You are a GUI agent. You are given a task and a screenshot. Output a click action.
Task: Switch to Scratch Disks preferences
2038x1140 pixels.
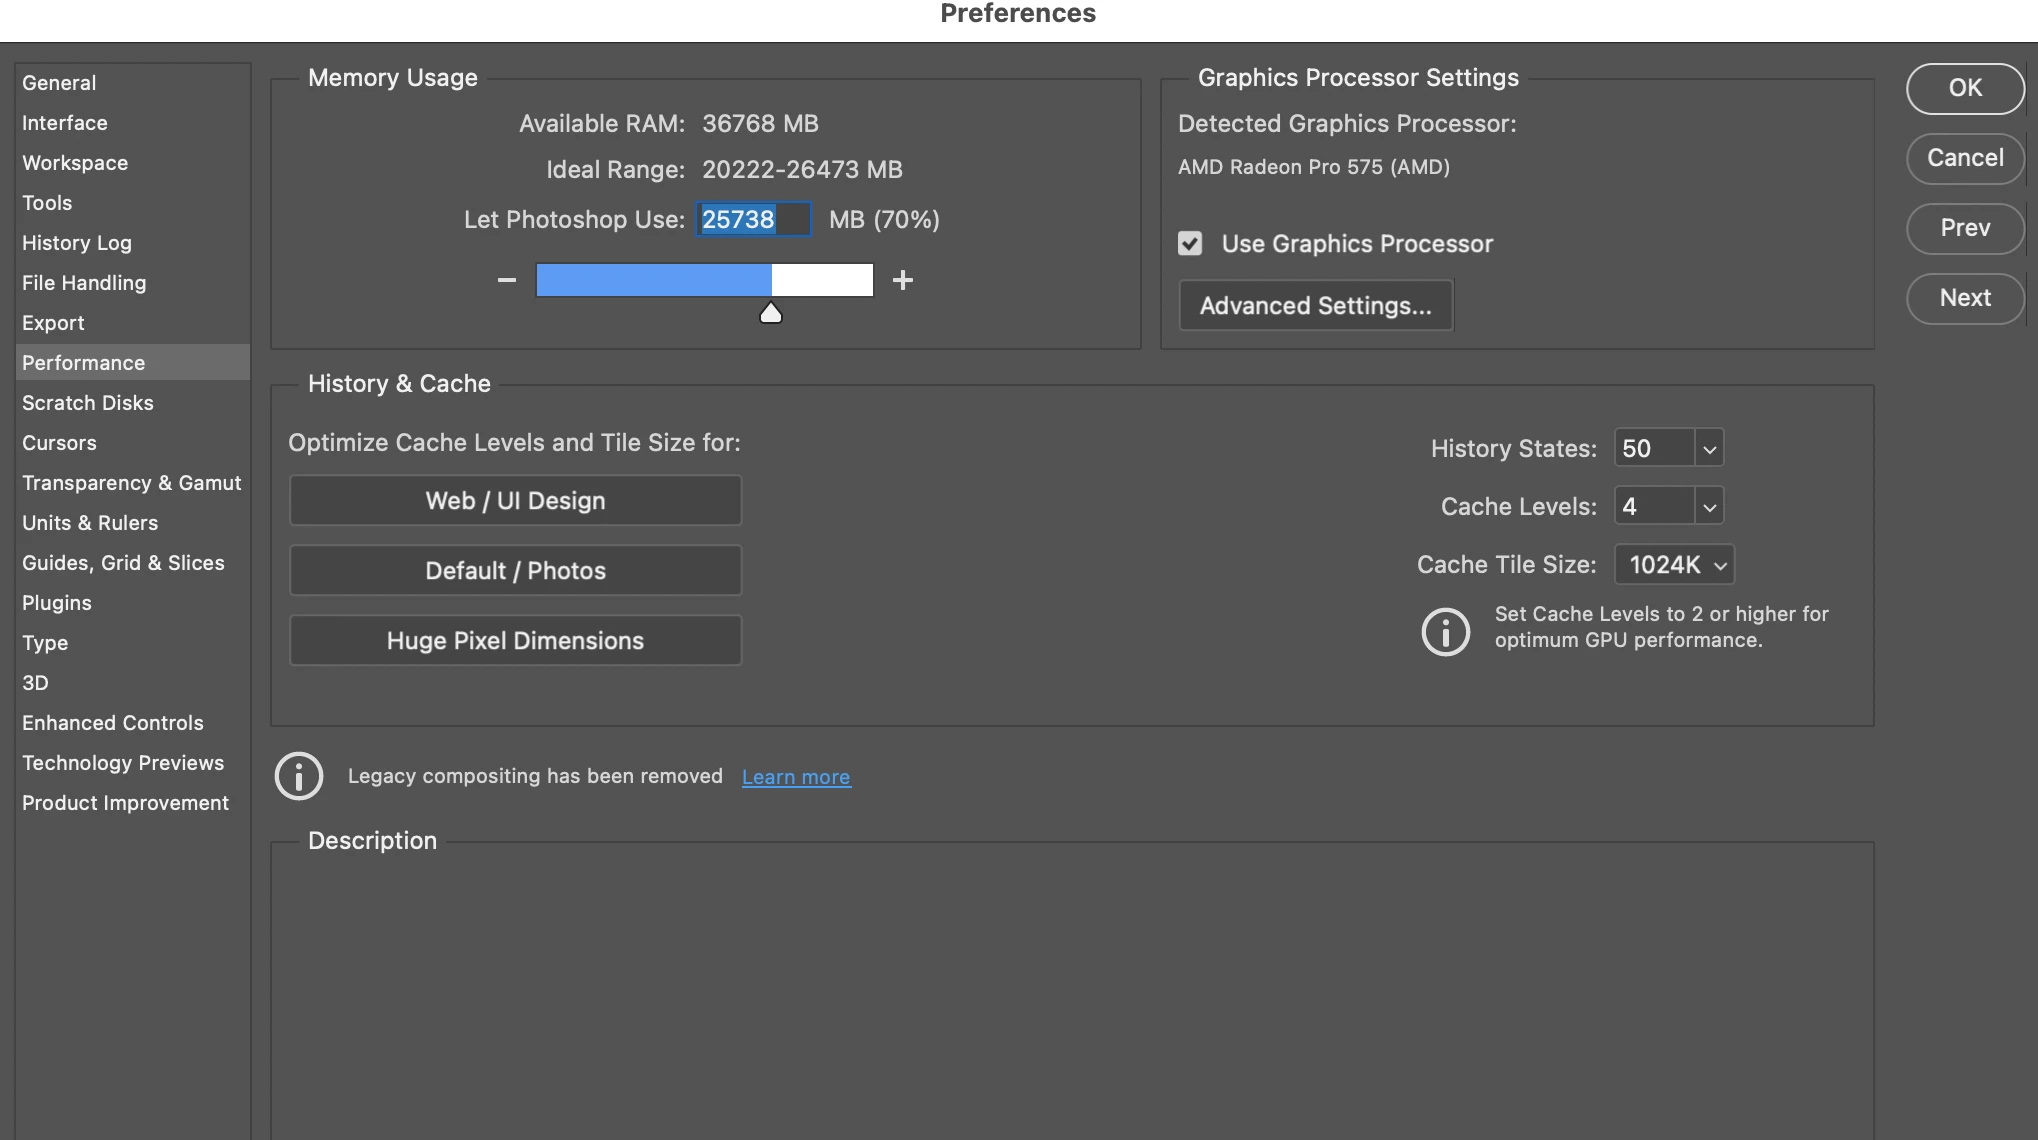coord(88,403)
